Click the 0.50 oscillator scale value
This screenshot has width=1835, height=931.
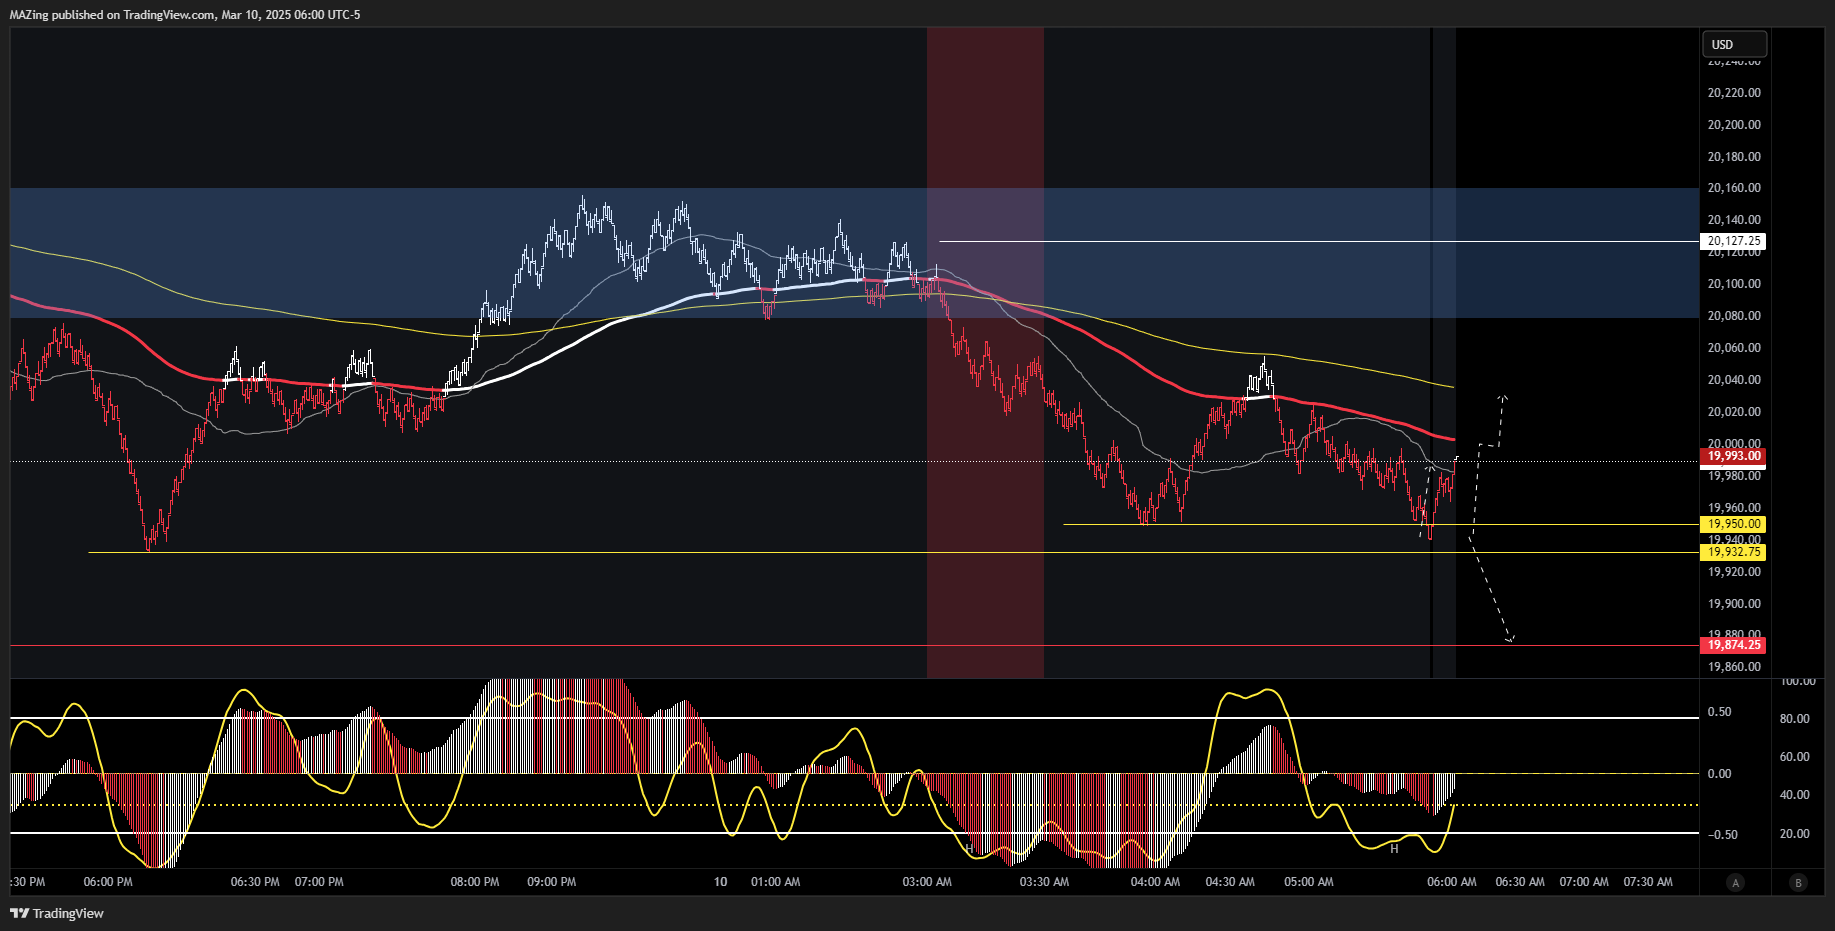pos(1720,712)
